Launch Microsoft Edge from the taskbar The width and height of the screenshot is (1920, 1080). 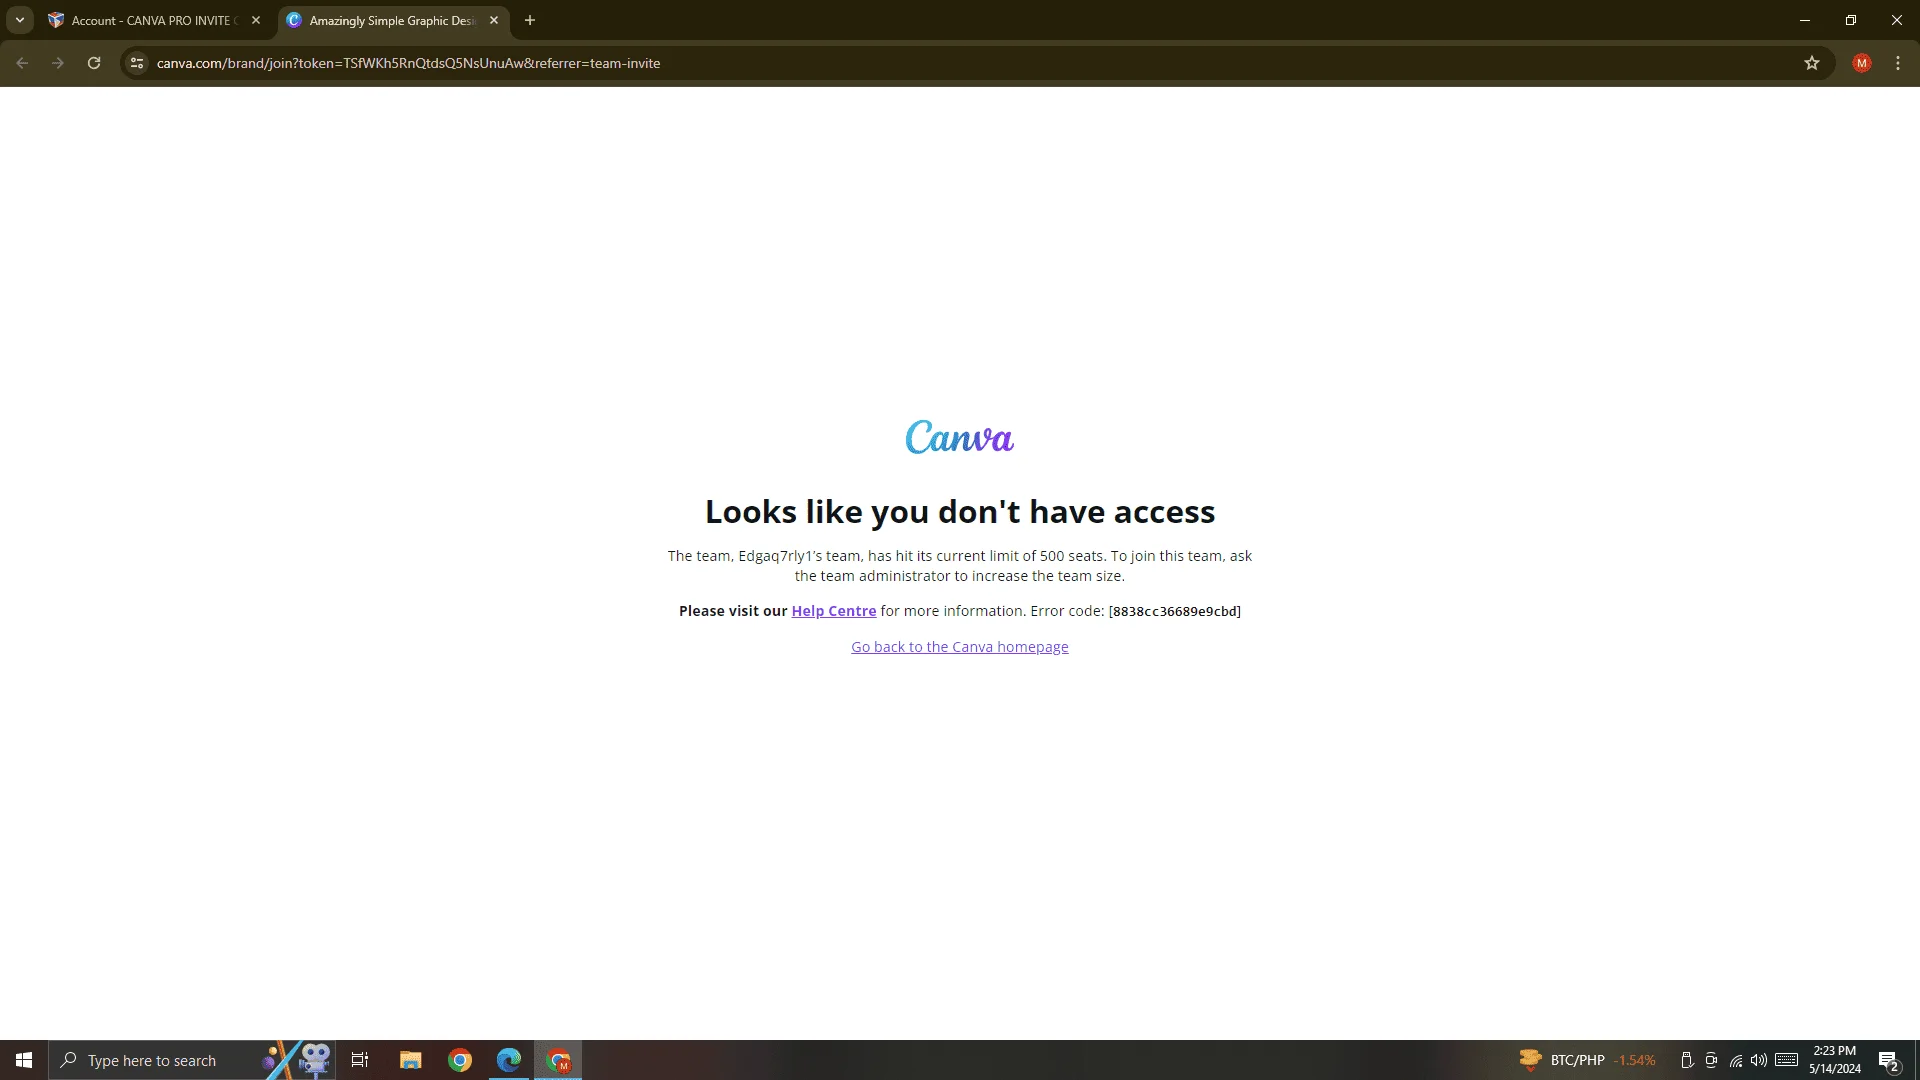click(x=509, y=1060)
